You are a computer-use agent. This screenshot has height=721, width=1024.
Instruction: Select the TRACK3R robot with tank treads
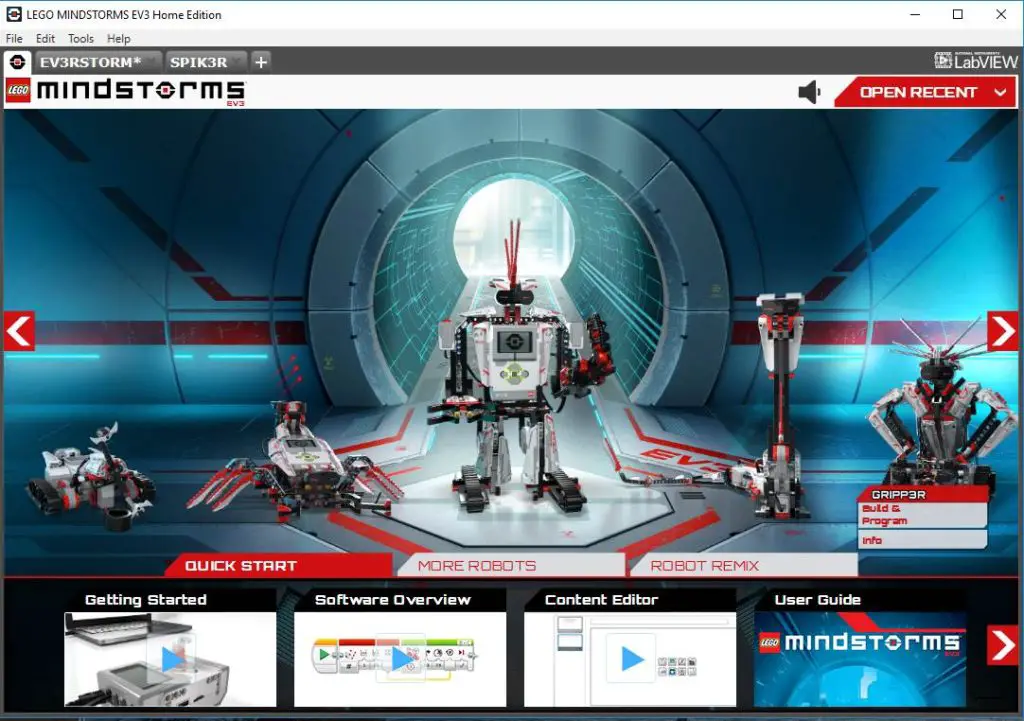pyautogui.click(x=91, y=477)
